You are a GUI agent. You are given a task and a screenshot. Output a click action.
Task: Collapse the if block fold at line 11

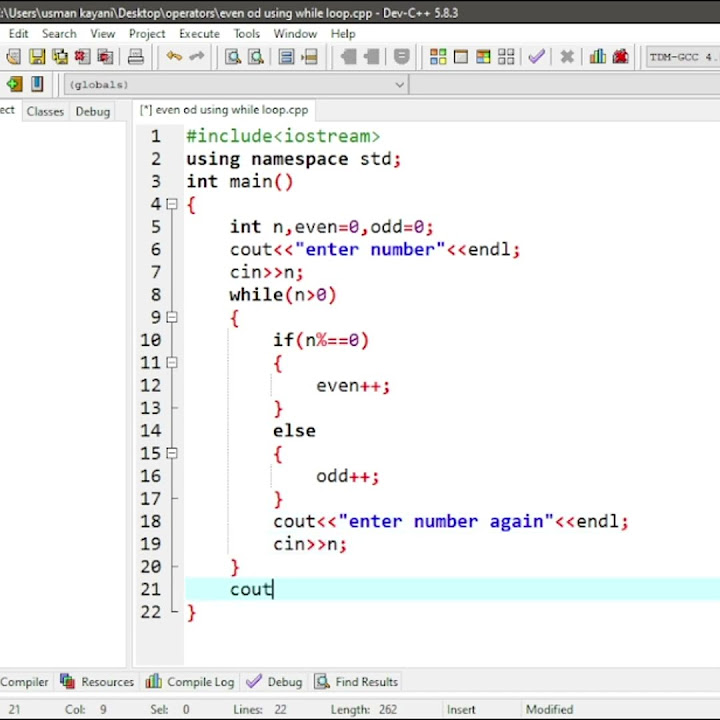(x=172, y=363)
